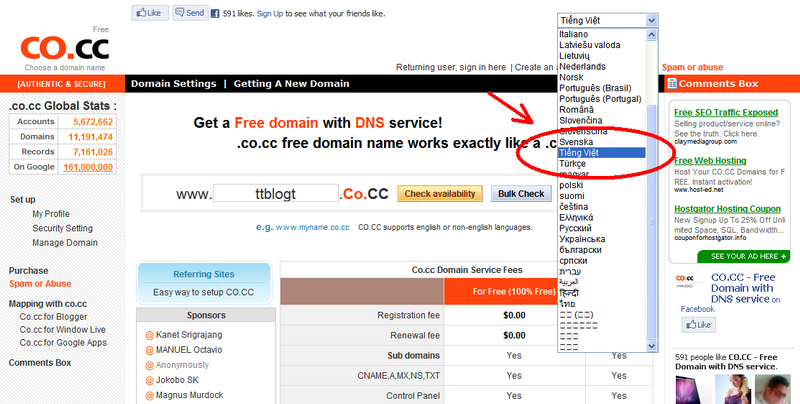This screenshot has height=404, width=800.
Task: Click the language list scrollbar thumb
Action: pyautogui.click(x=652, y=222)
